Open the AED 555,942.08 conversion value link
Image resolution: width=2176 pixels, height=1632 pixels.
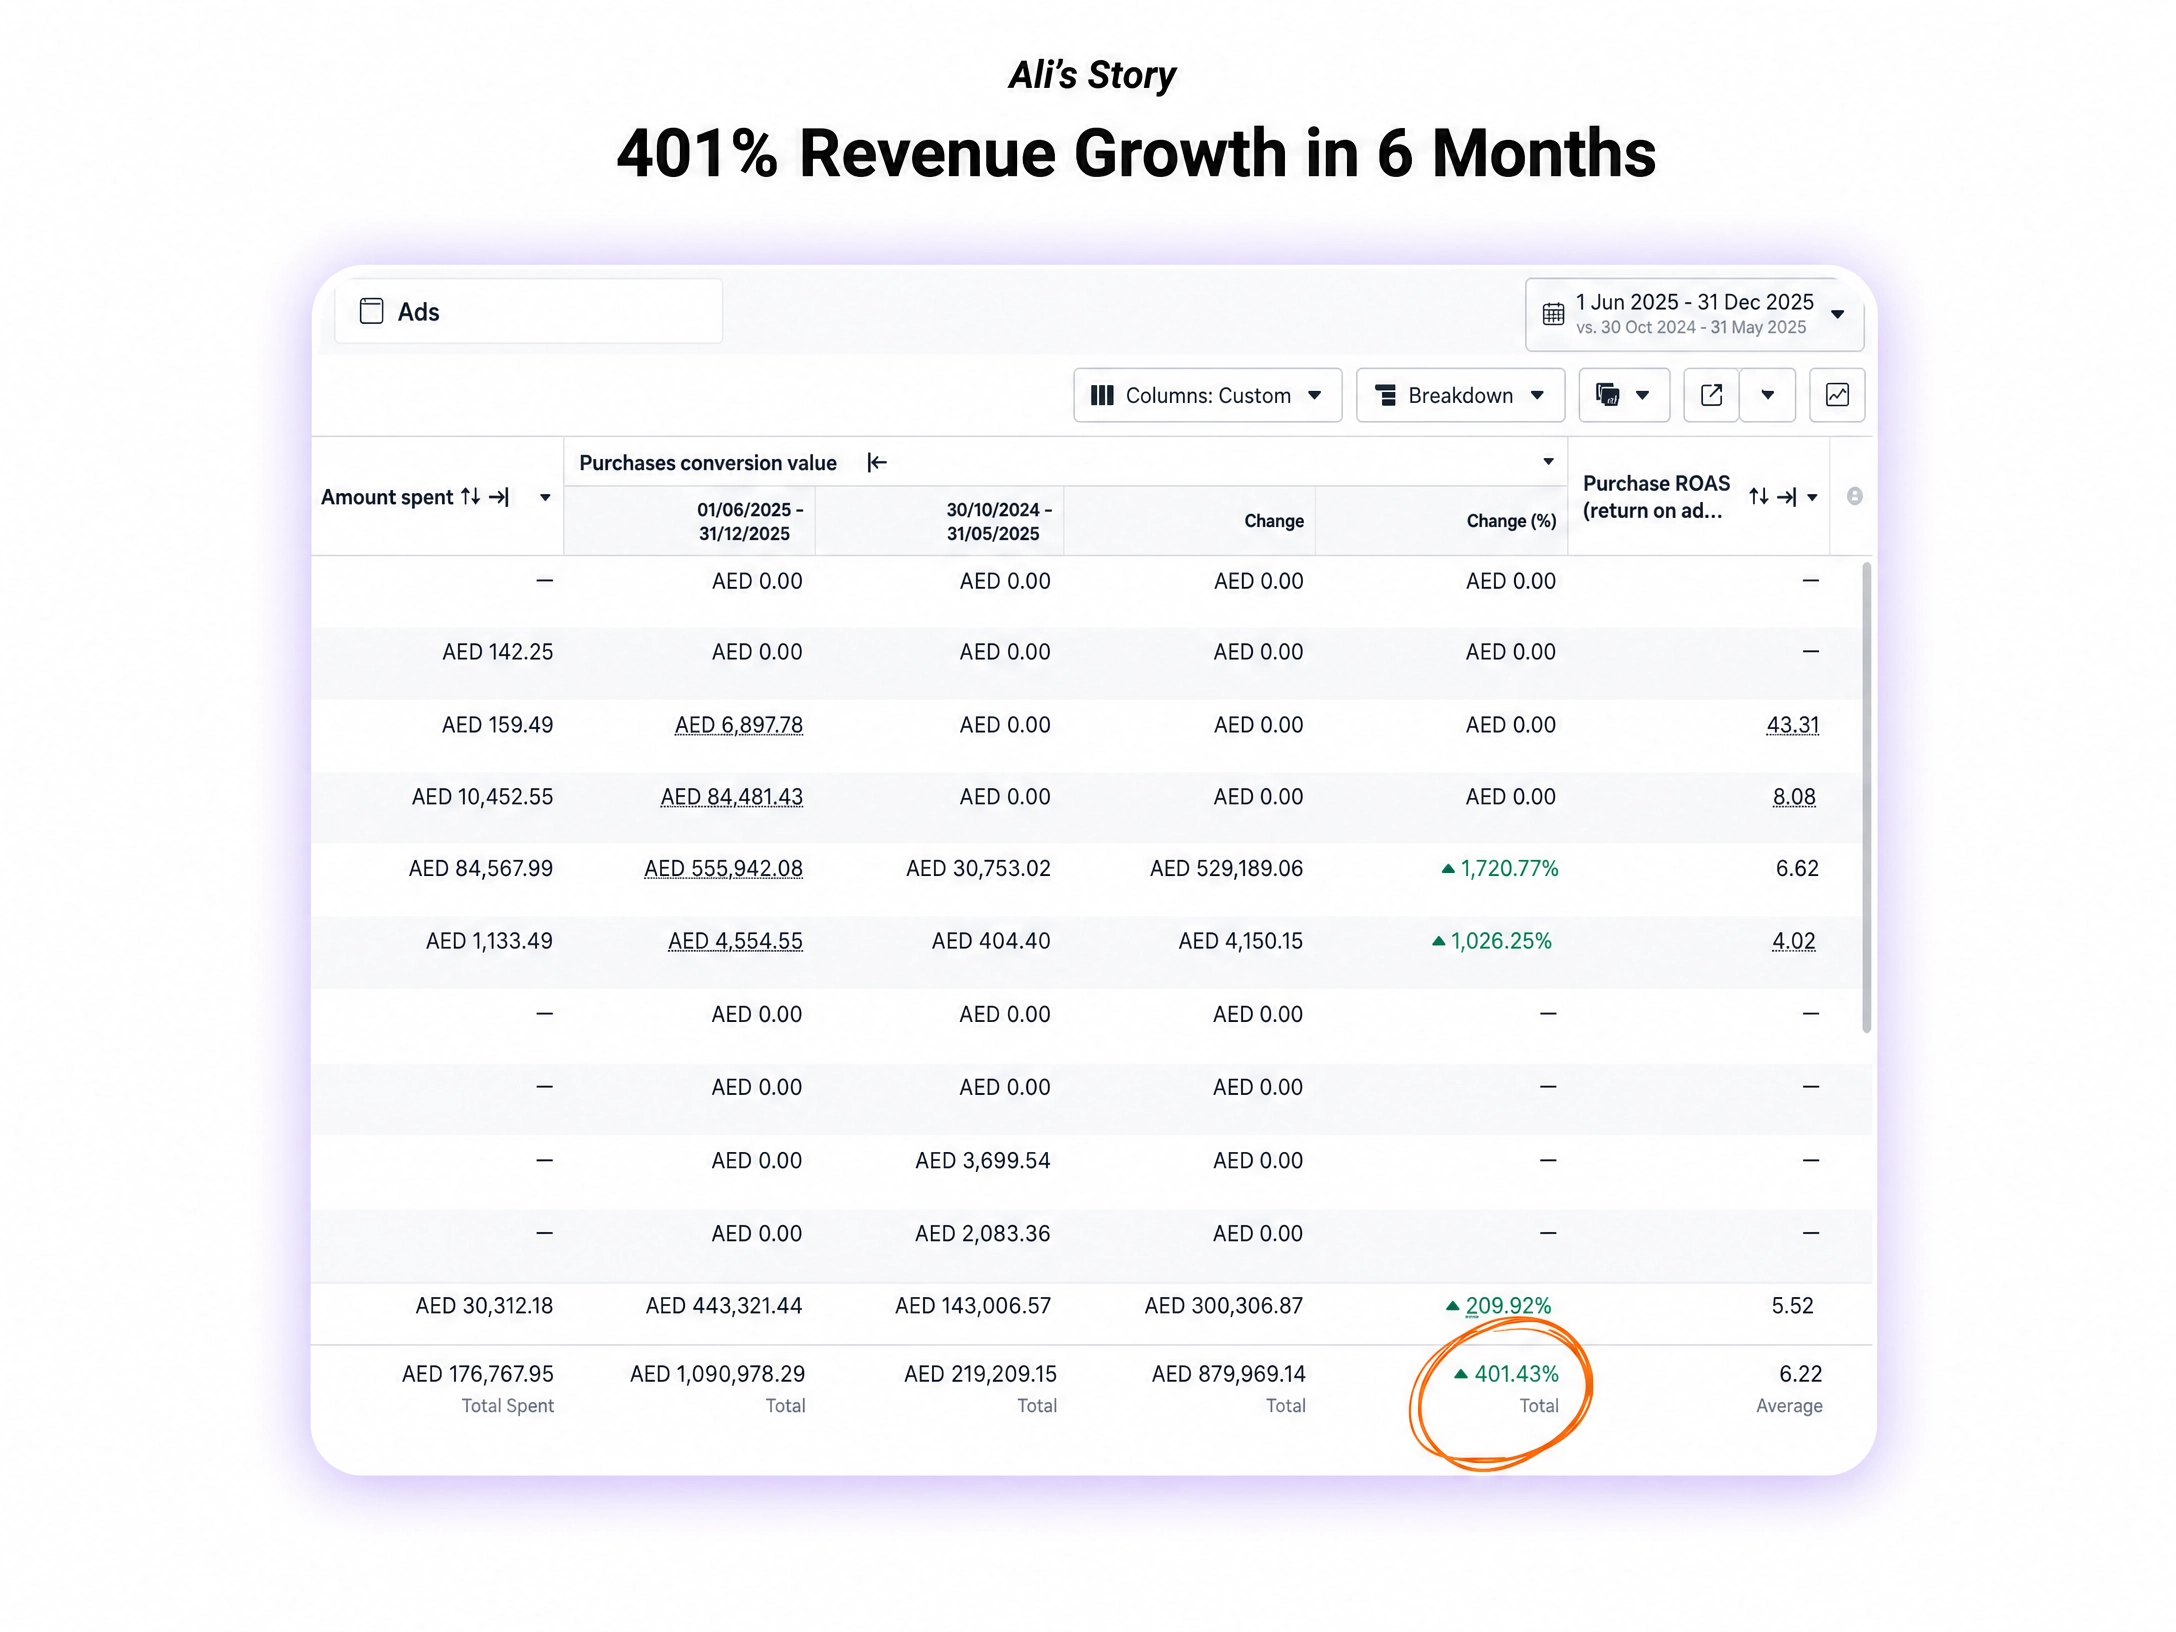tap(723, 868)
